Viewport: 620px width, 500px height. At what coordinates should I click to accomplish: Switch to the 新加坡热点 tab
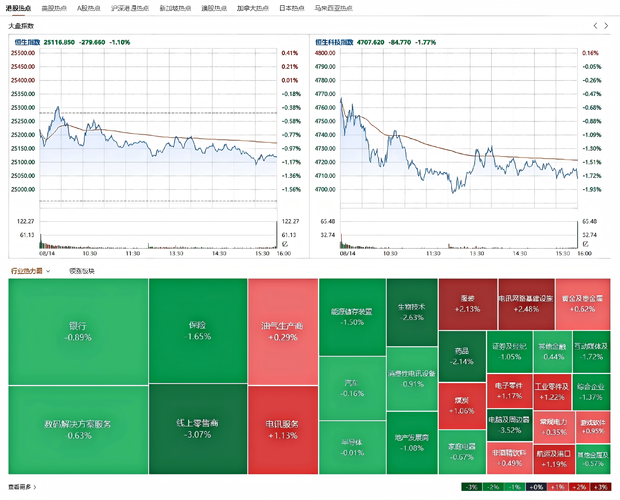point(176,8)
